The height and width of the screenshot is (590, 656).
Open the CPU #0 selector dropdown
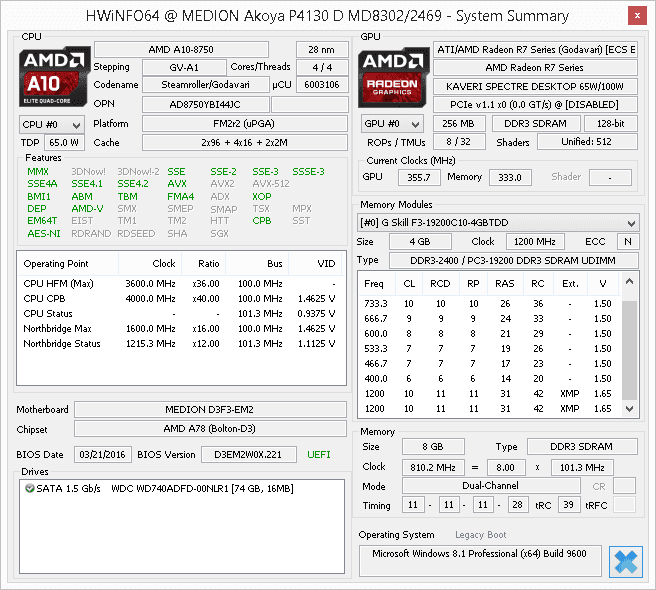coord(51,125)
